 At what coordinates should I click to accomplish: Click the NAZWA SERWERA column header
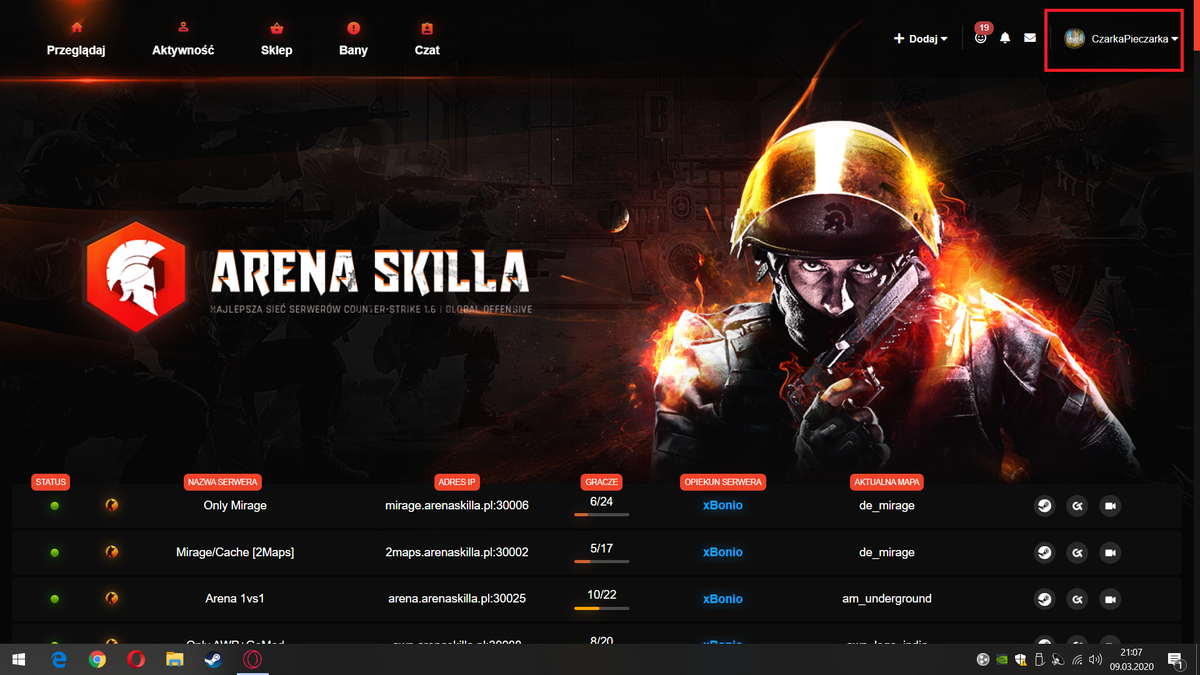[222, 482]
